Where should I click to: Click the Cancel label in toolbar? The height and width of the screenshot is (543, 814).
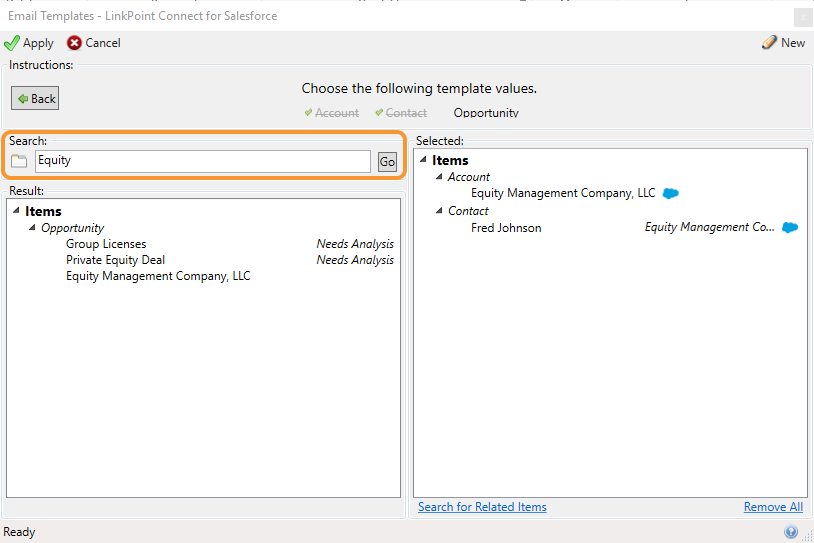coord(103,43)
